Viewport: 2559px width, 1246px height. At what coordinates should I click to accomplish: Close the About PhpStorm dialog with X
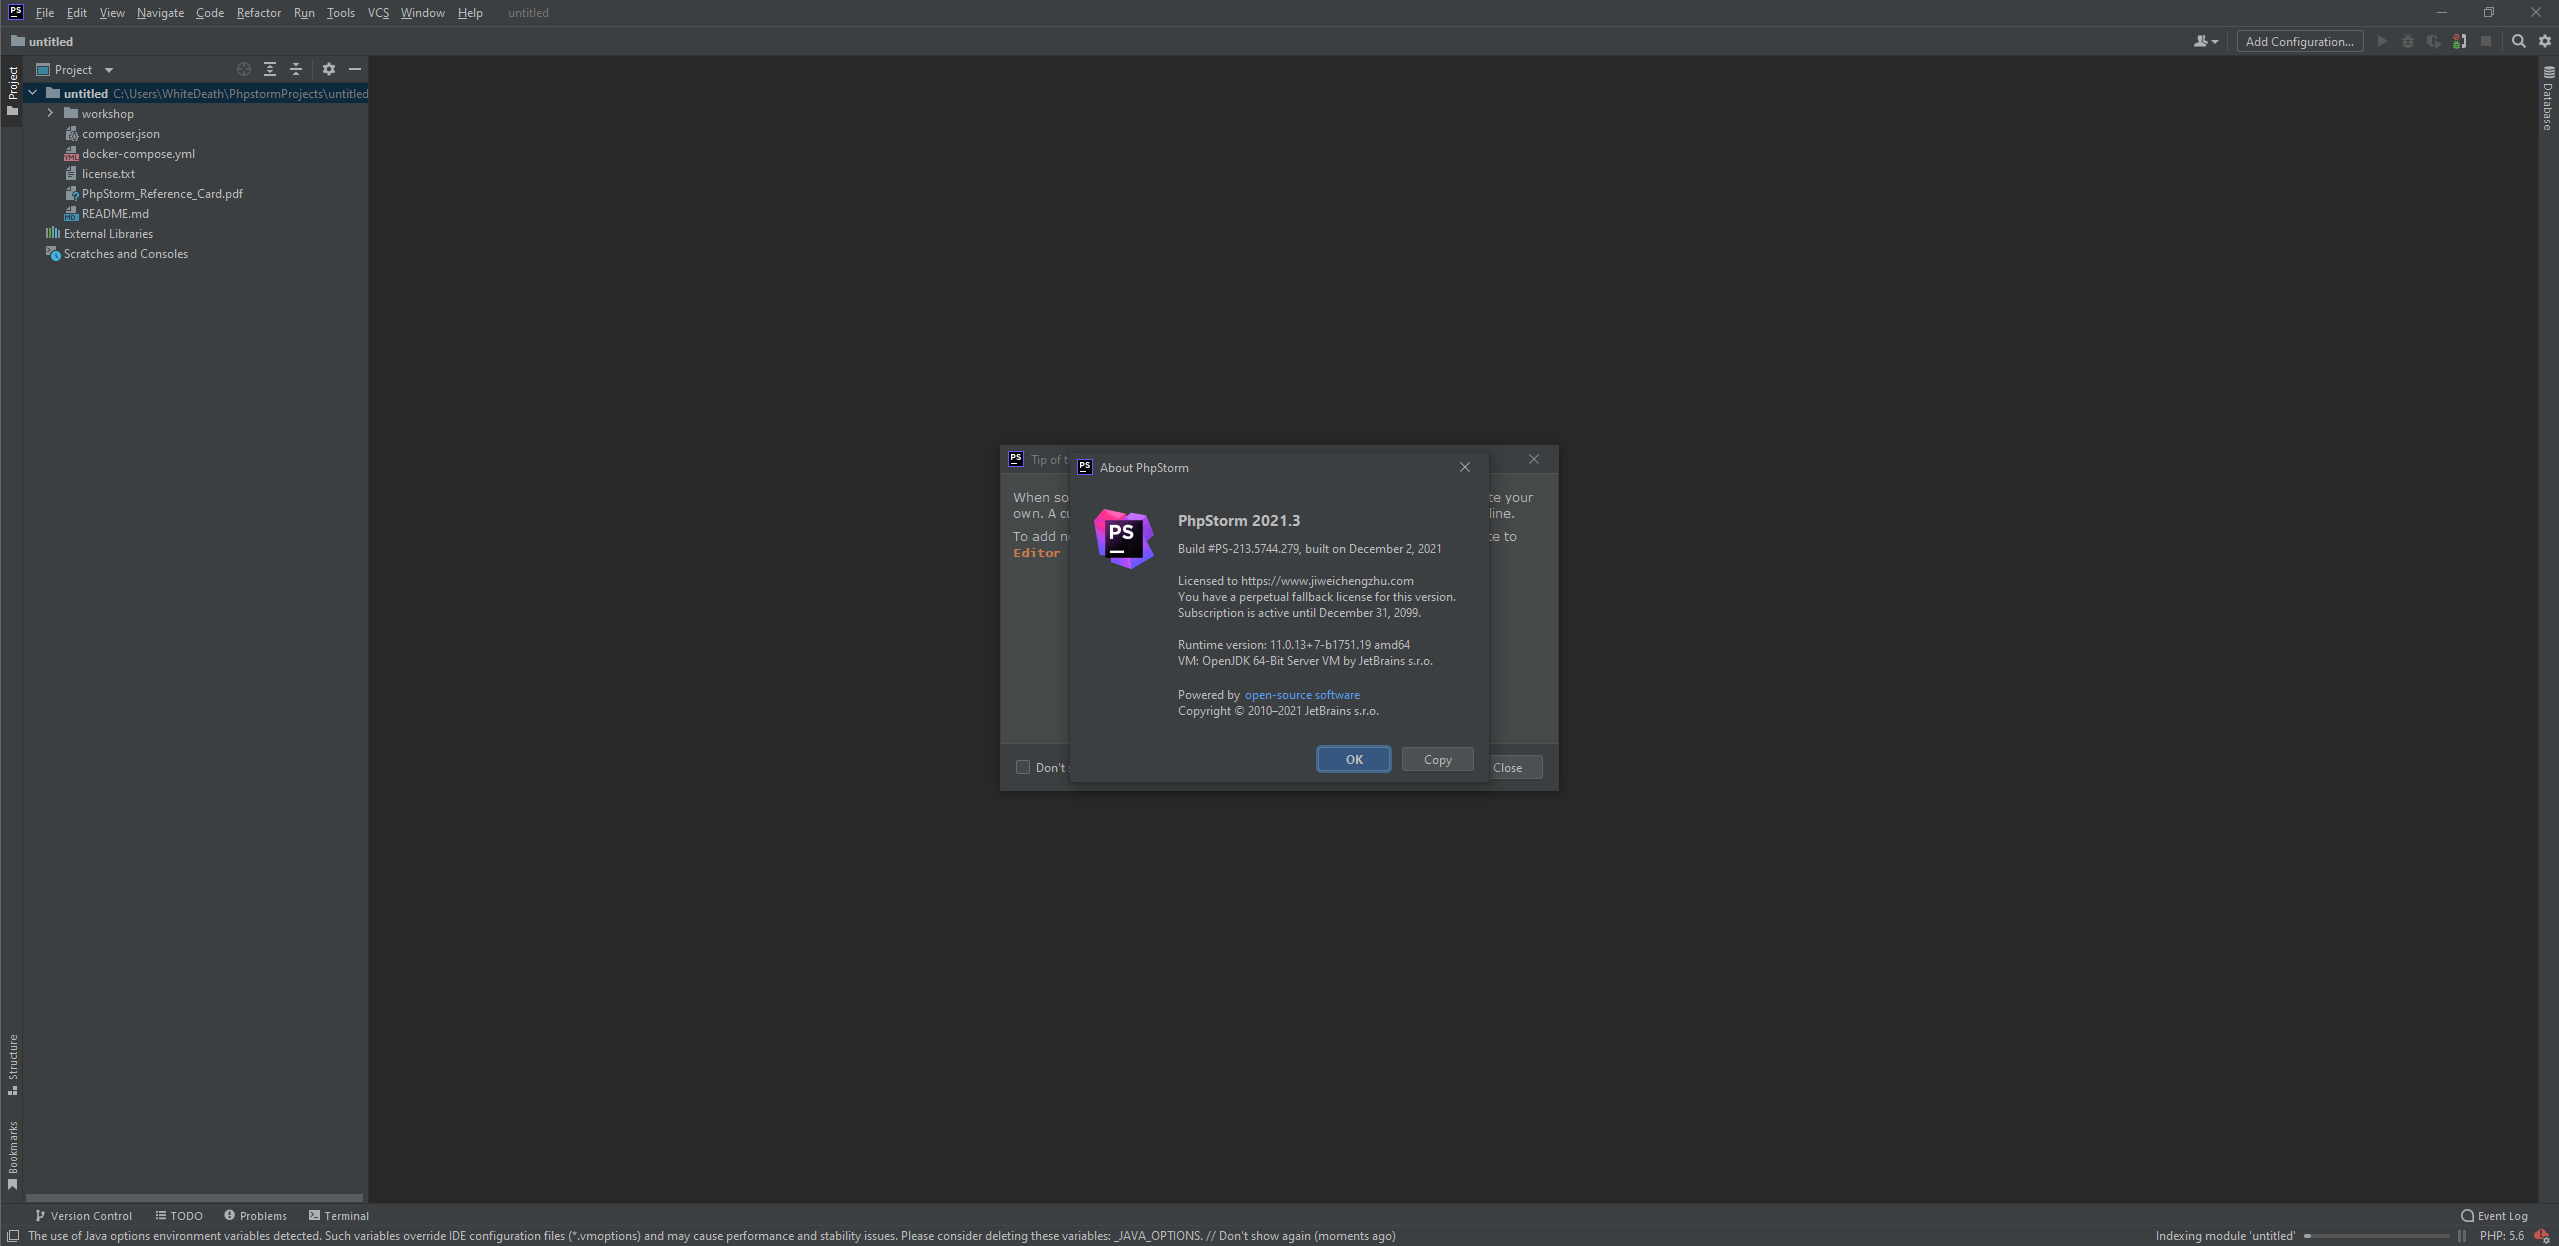pyautogui.click(x=1465, y=467)
